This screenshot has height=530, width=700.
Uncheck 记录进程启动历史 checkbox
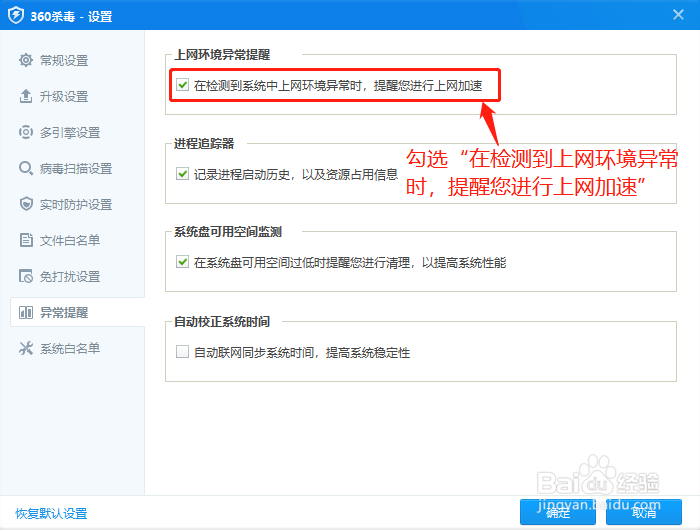[182, 173]
